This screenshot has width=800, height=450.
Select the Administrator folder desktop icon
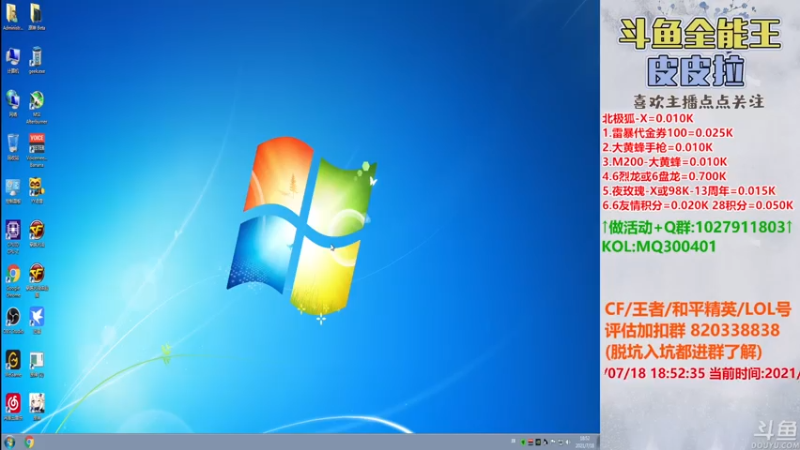[x=12, y=17]
